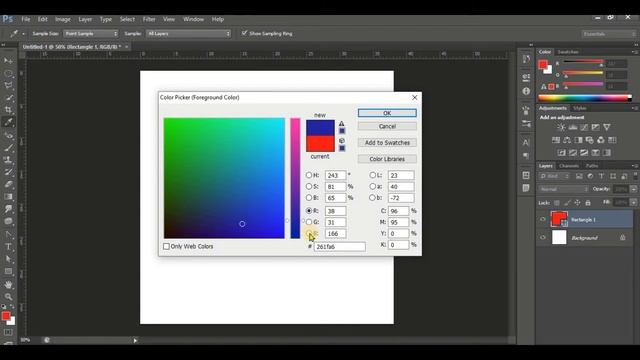Select the Rectangle shape tool
Screen dimensions: 640x360
click(8, 271)
